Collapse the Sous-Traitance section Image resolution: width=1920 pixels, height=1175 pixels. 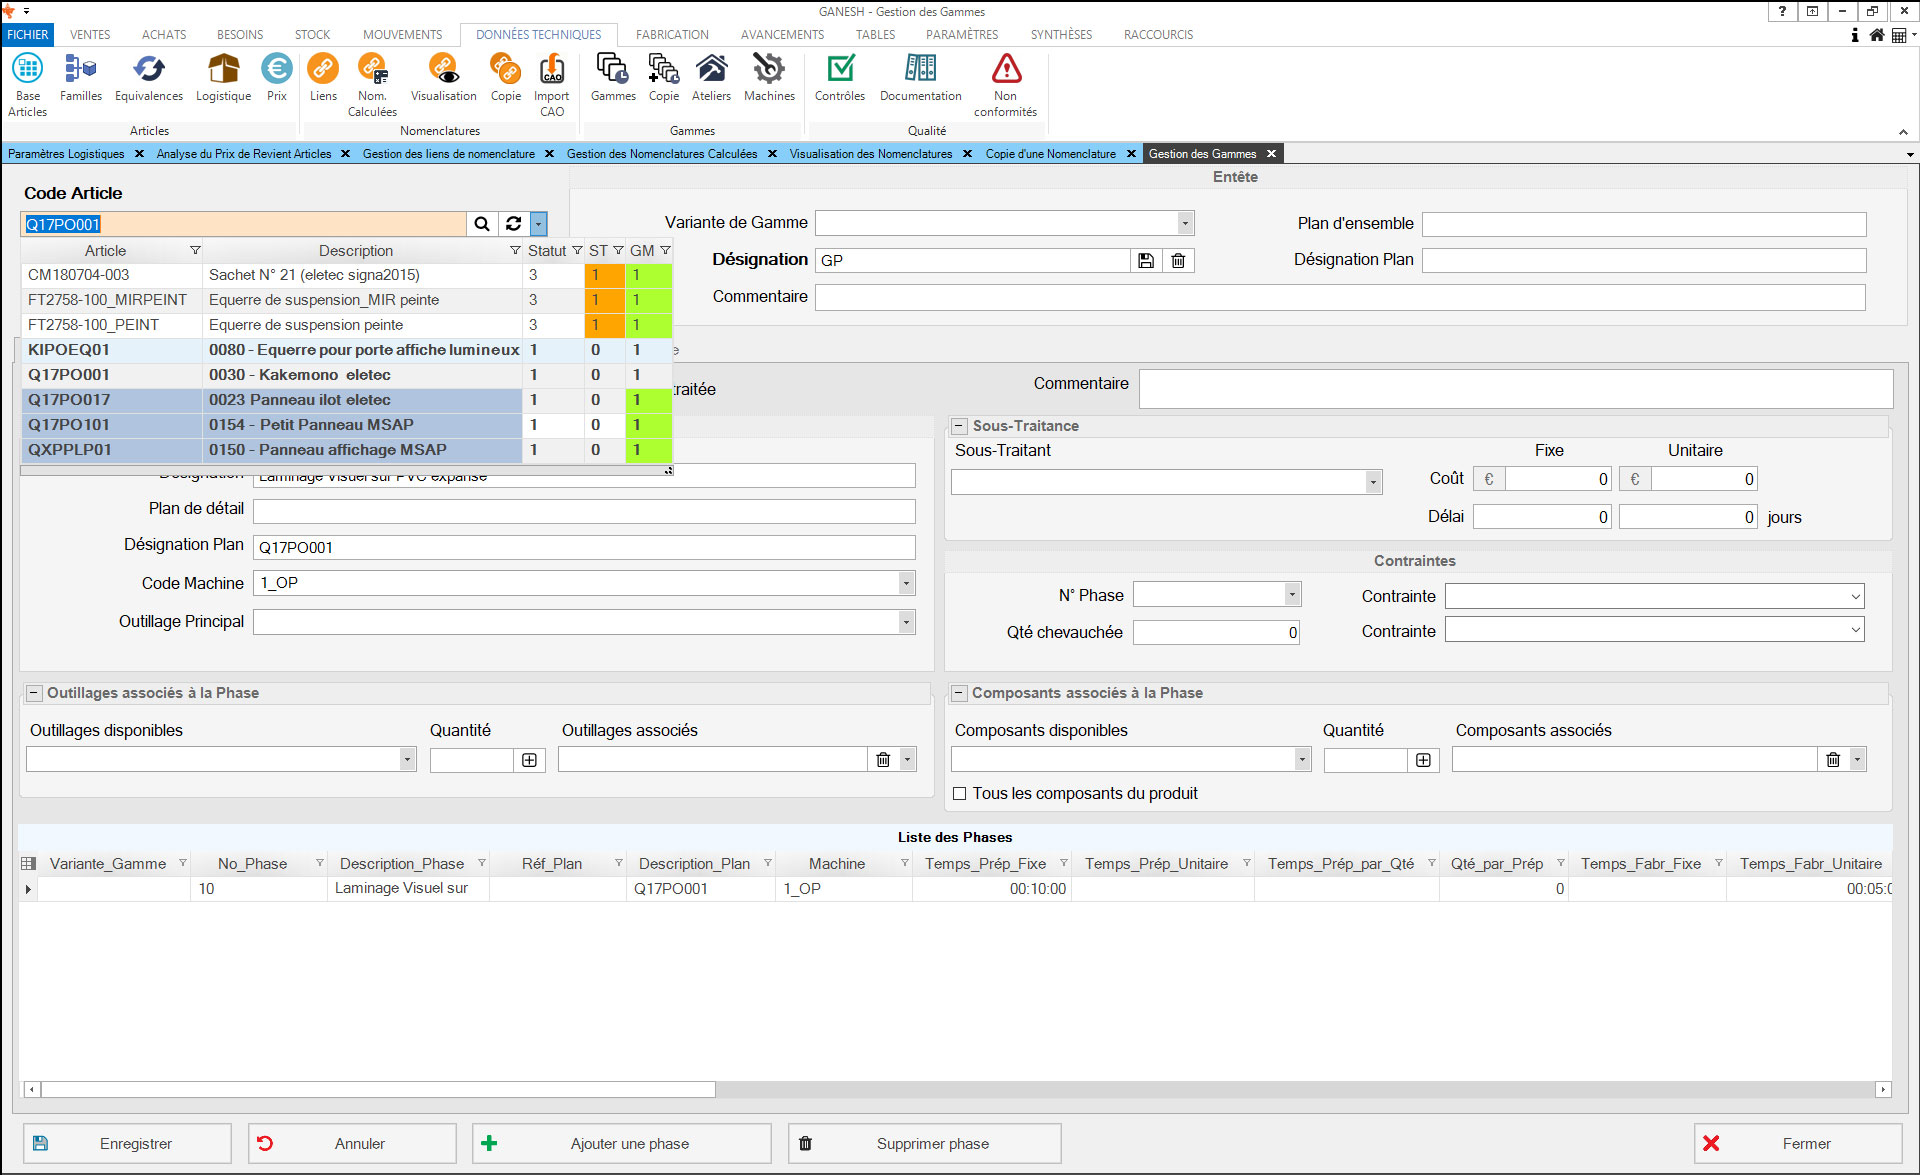pyautogui.click(x=959, y=426)
